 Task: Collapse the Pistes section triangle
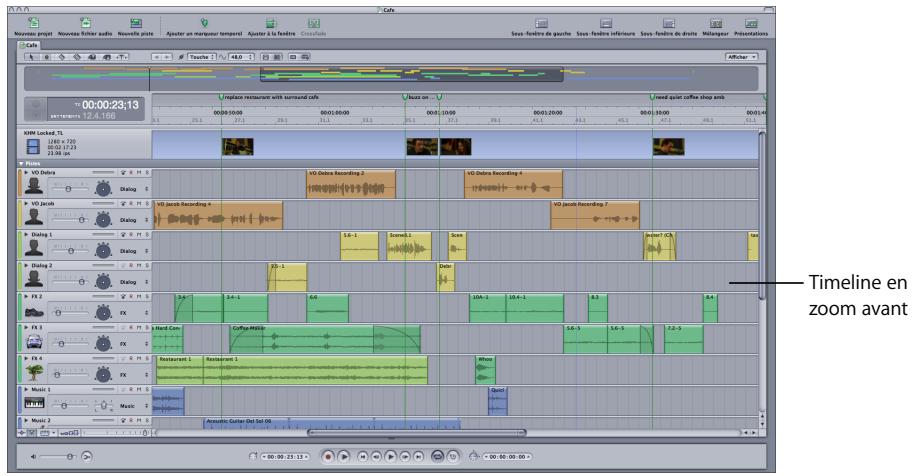coord(22,164)
